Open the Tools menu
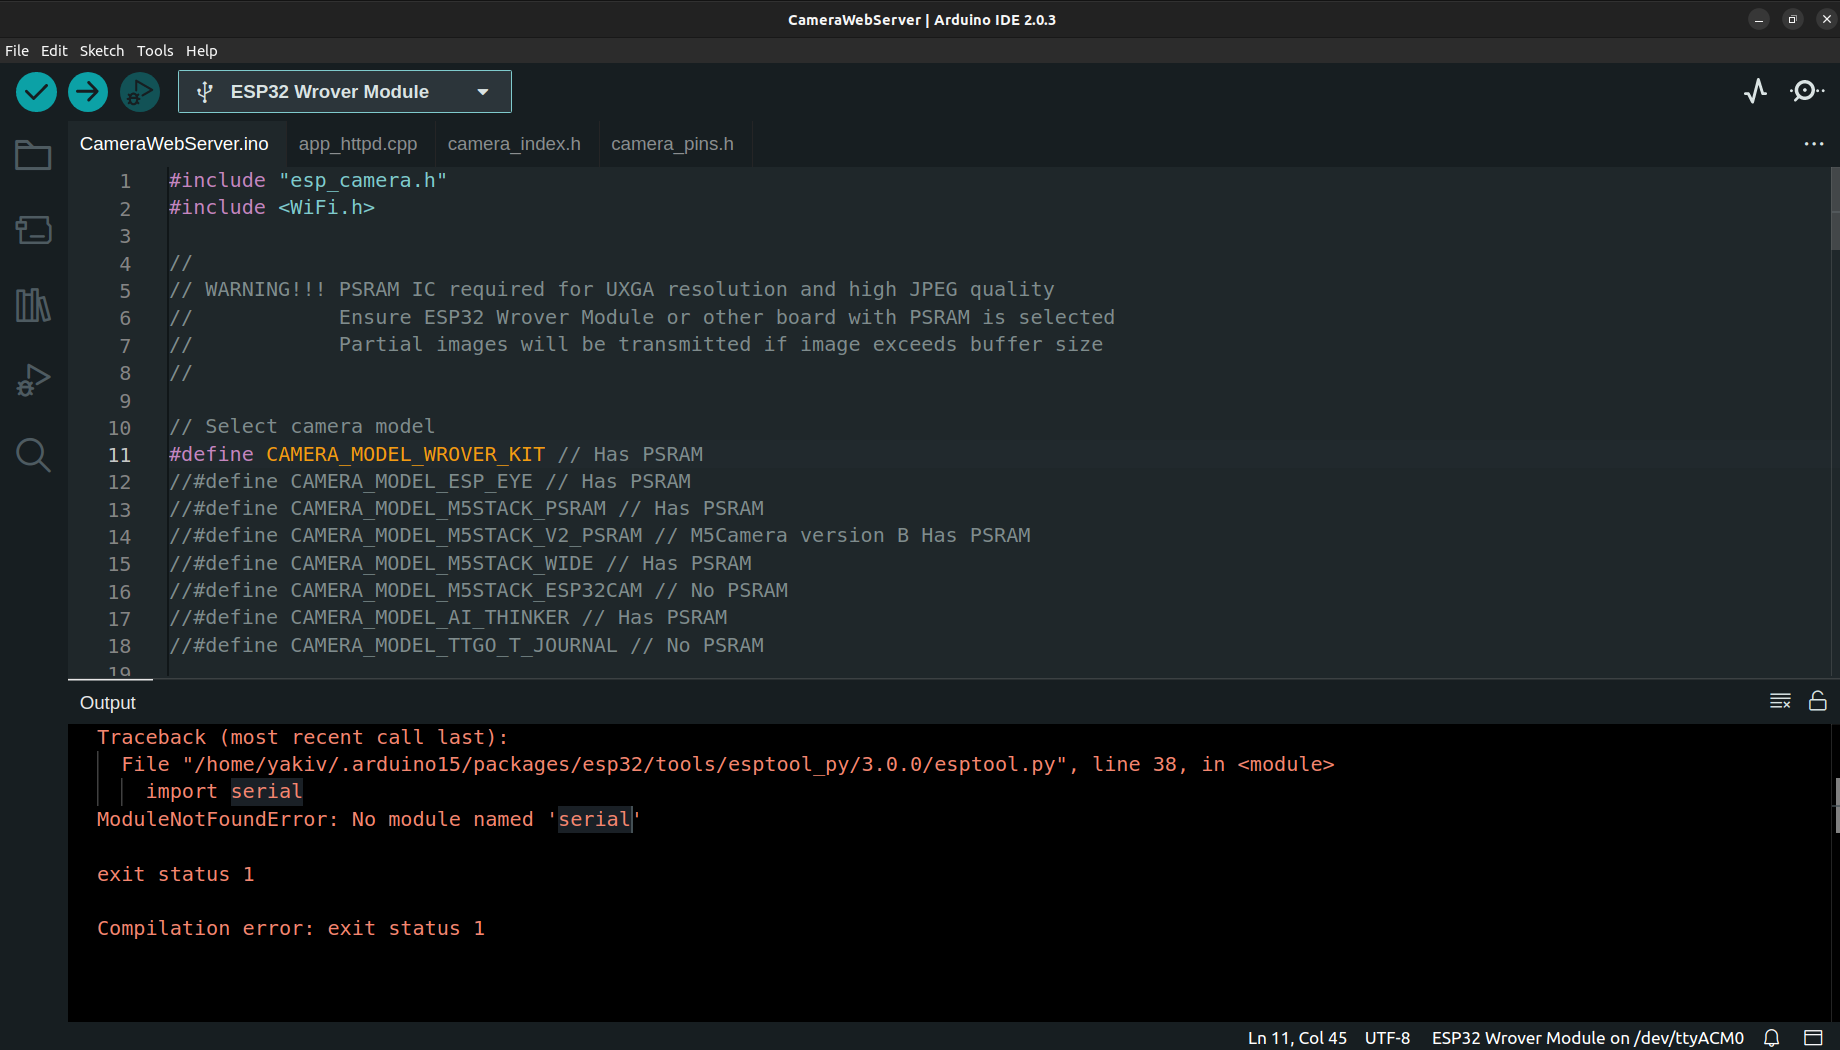The width and height of the screenshot is (1840, 1050). (155, 51)
